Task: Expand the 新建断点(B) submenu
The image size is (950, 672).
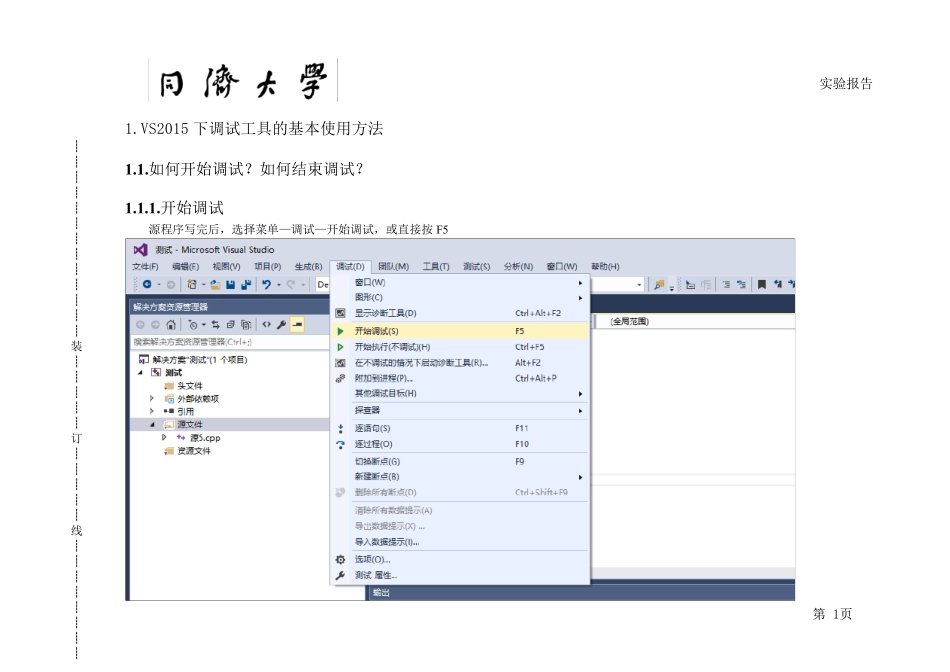Action: tap(460, 477)
